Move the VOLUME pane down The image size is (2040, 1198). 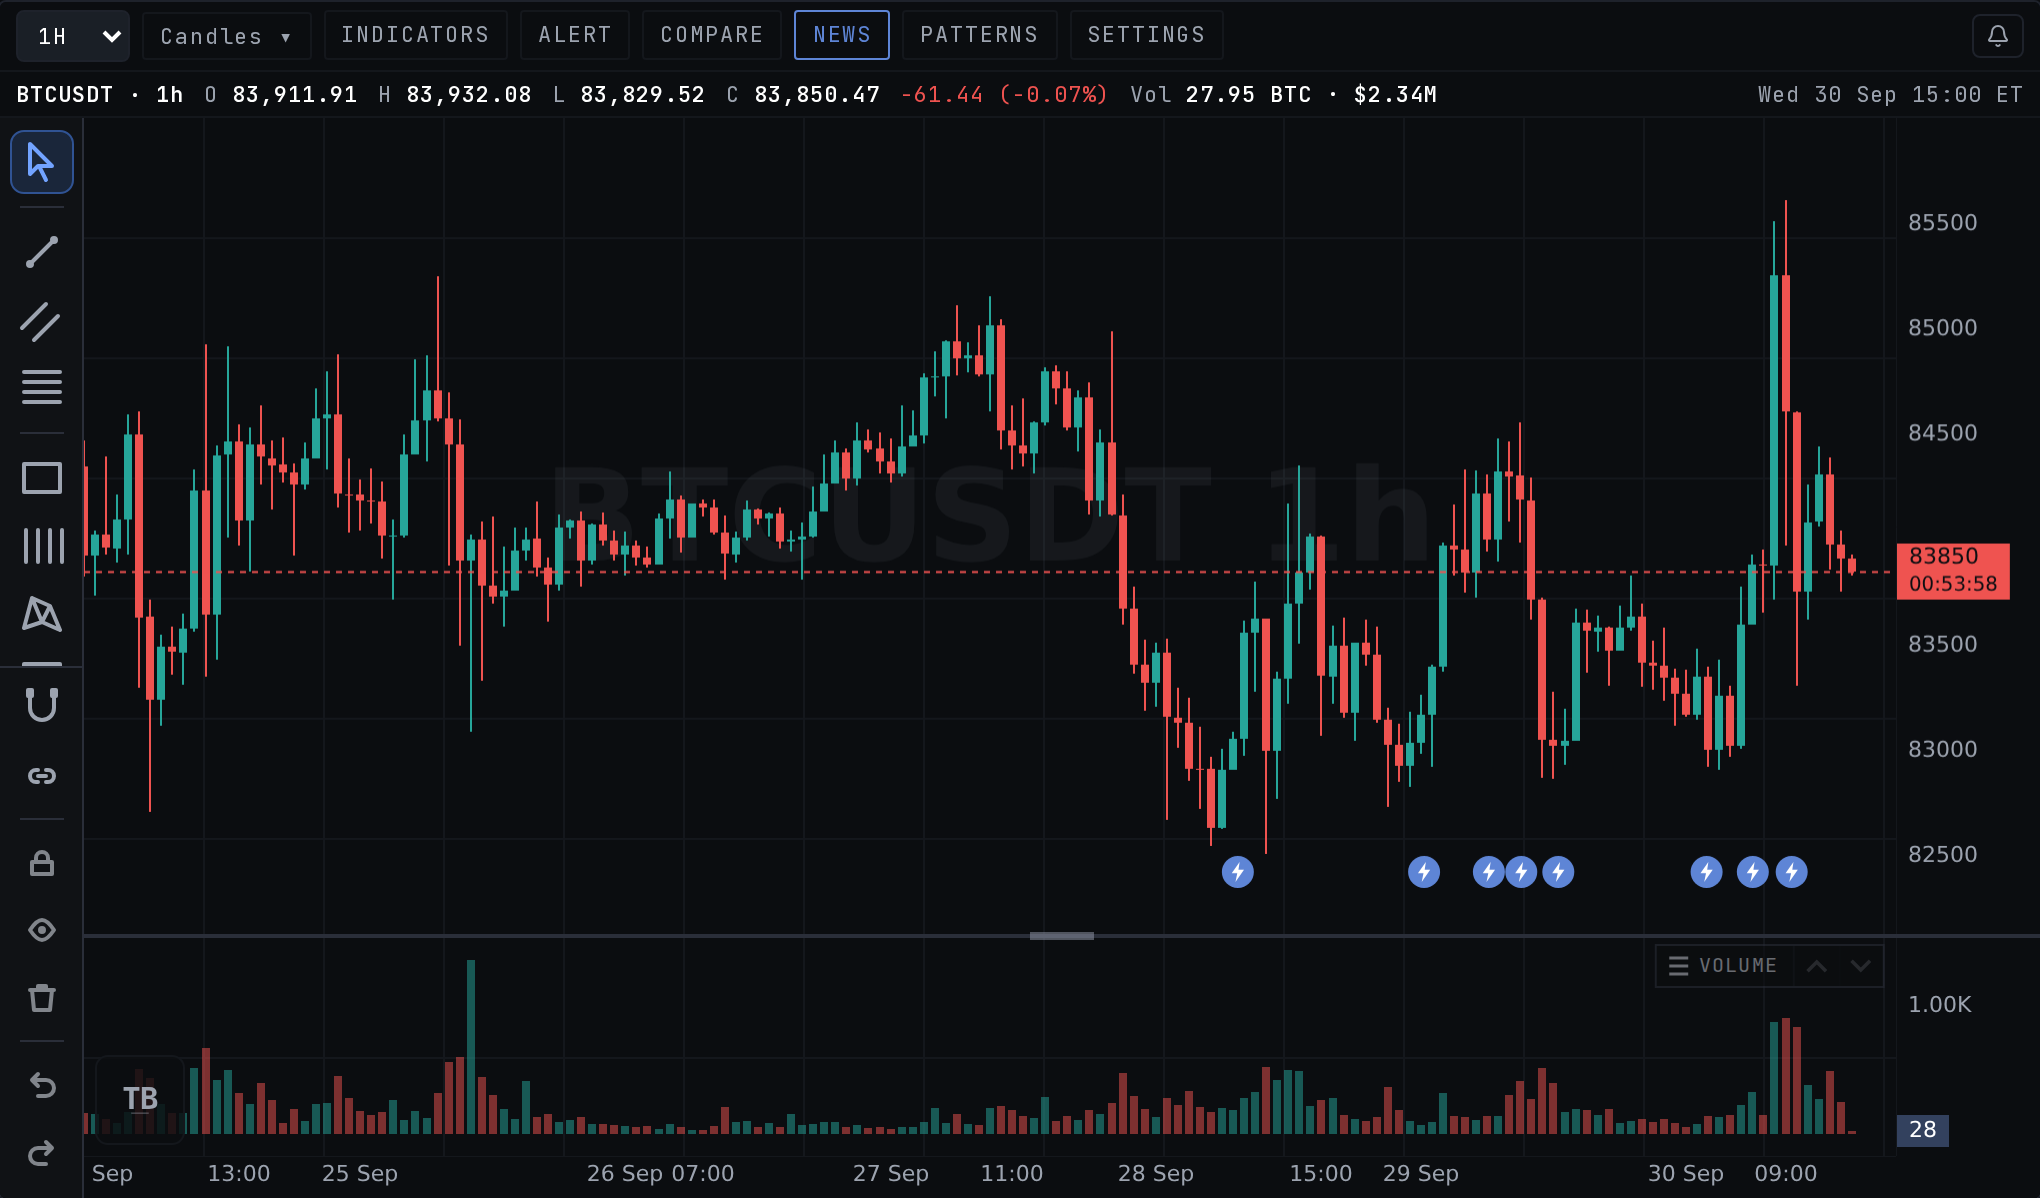[1860, 966]
